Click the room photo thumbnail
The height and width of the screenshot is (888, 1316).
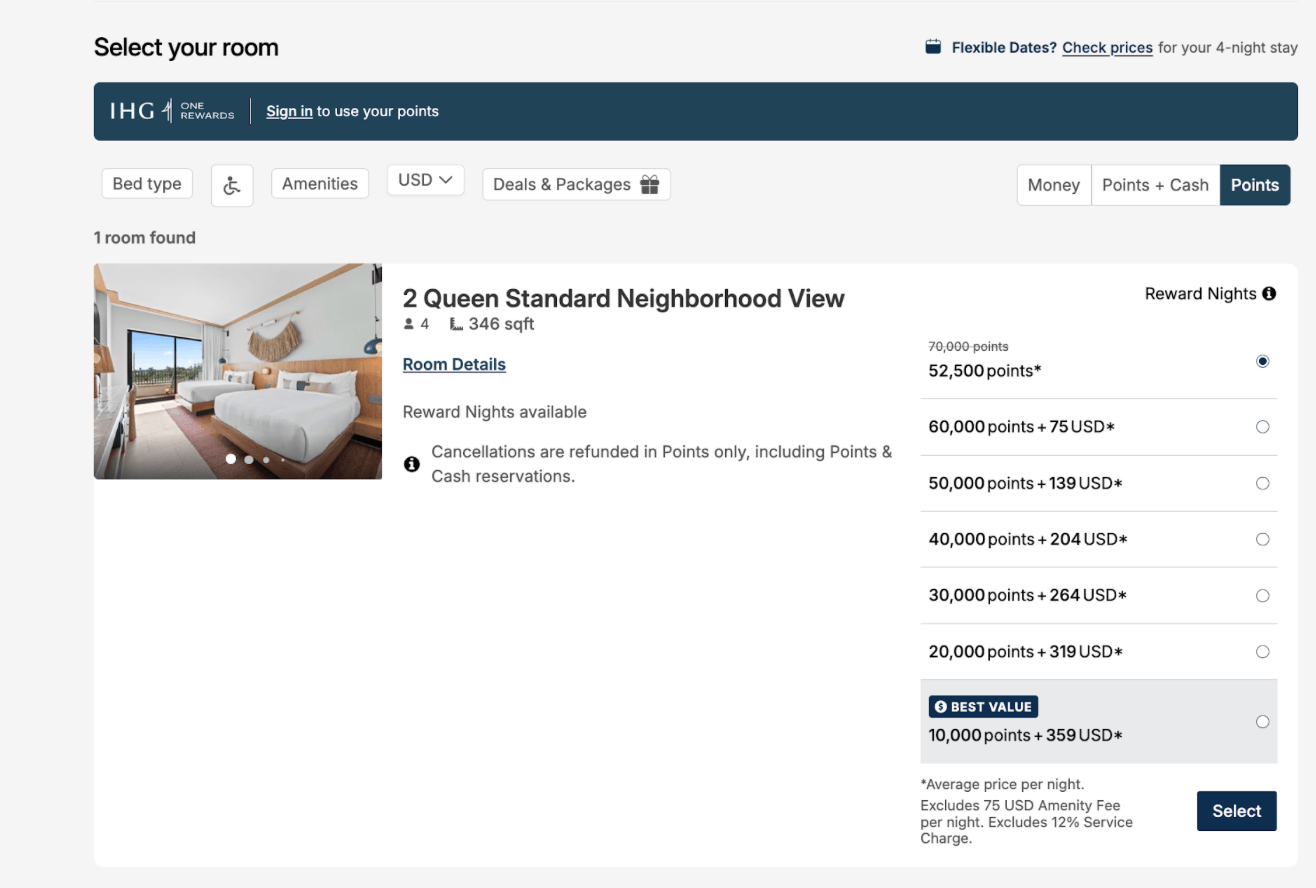click(238, 371)
